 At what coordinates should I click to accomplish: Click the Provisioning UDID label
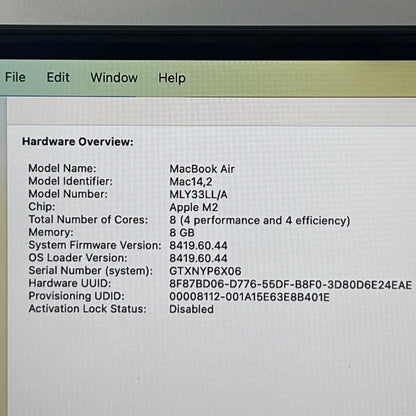(x=76, y=296)
